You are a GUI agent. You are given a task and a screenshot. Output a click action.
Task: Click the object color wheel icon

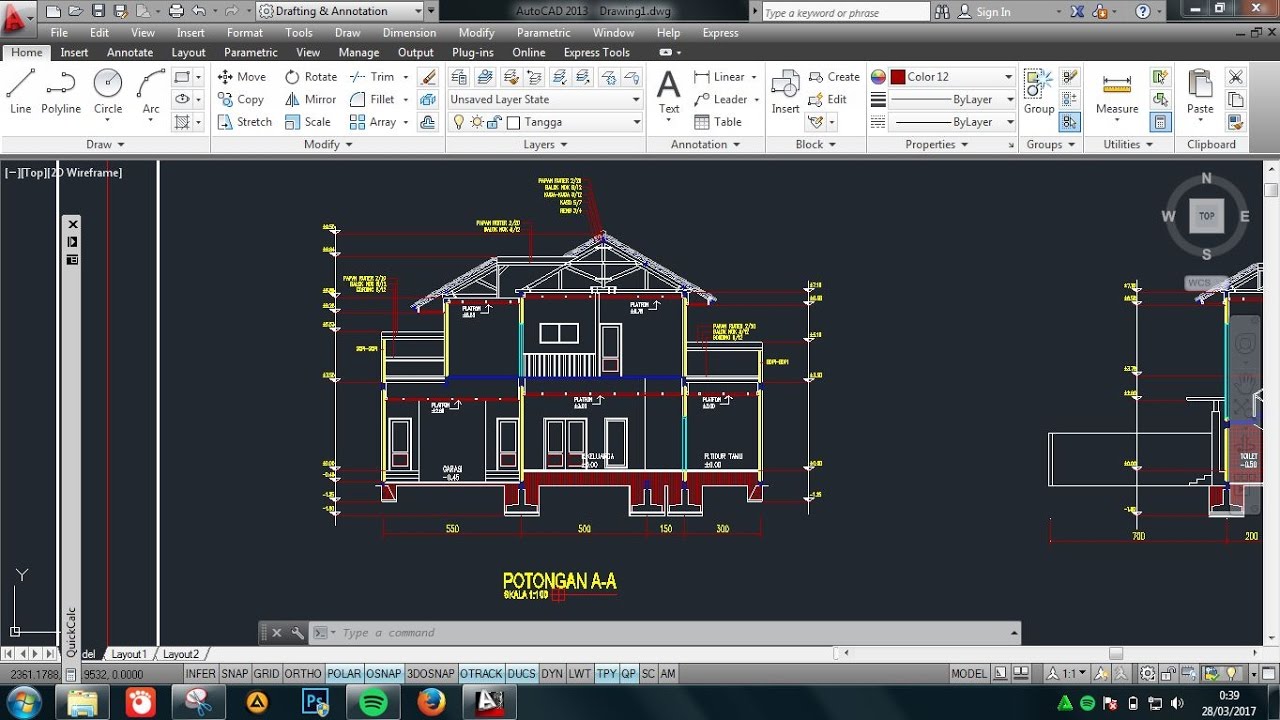coord(878,76)
